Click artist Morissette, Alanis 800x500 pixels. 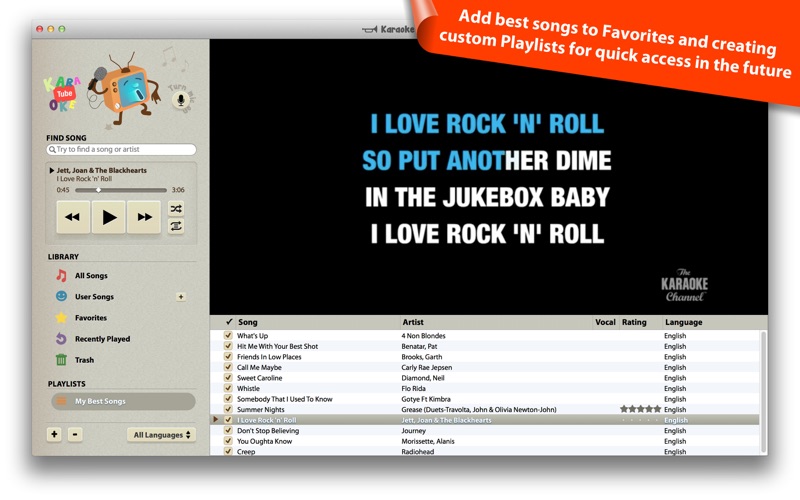point(428,441)
